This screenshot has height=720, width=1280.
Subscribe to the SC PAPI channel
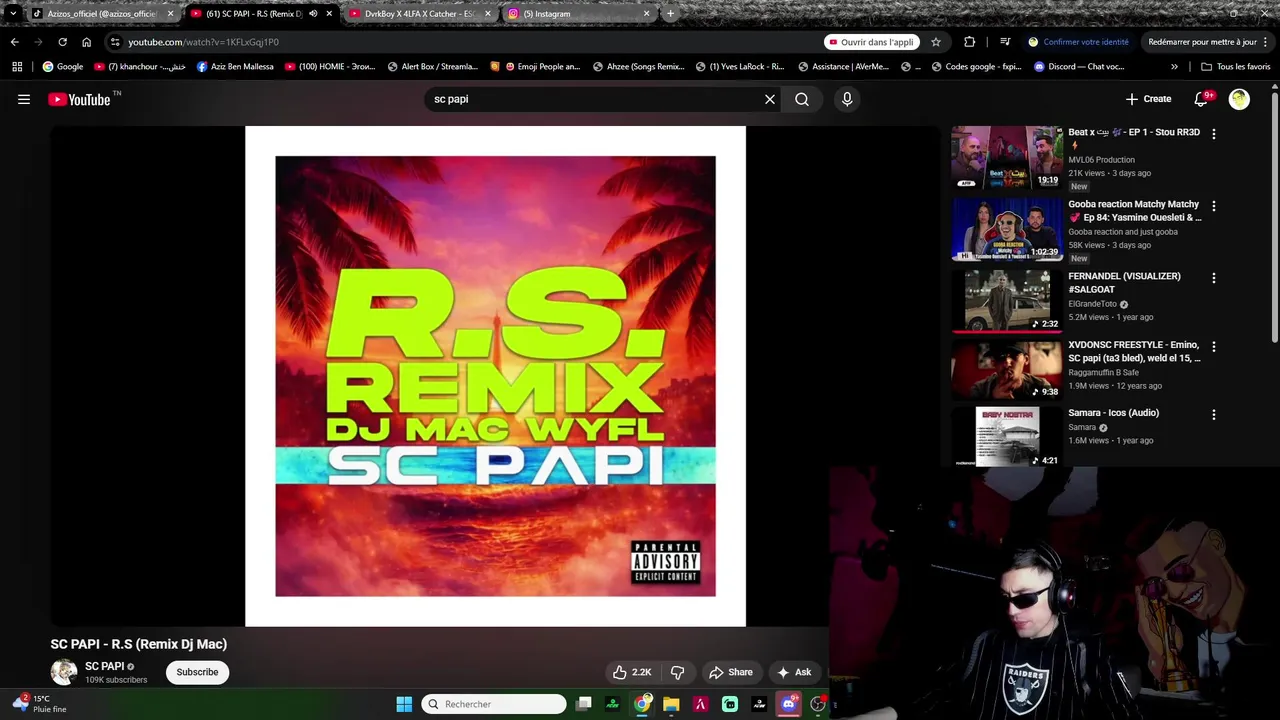pyautogui.click(x=197, y=672)
